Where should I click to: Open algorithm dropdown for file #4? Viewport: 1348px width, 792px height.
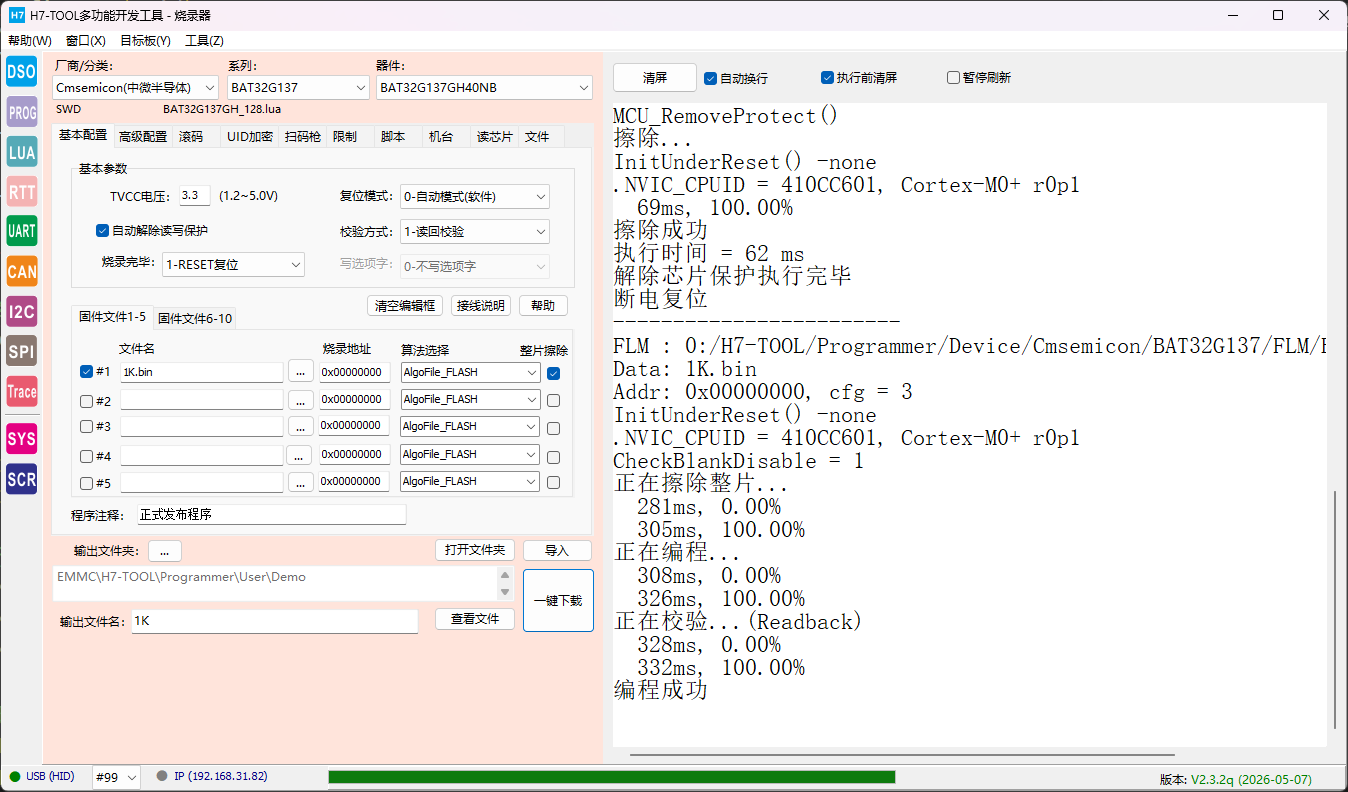[470, 454]
